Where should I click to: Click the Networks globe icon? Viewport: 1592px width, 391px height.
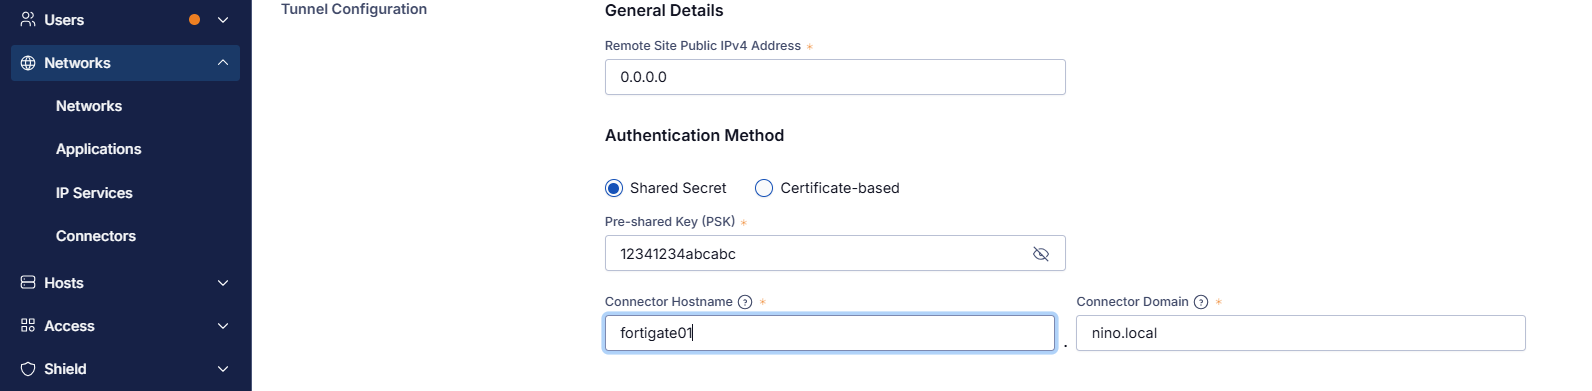(28, 63)
